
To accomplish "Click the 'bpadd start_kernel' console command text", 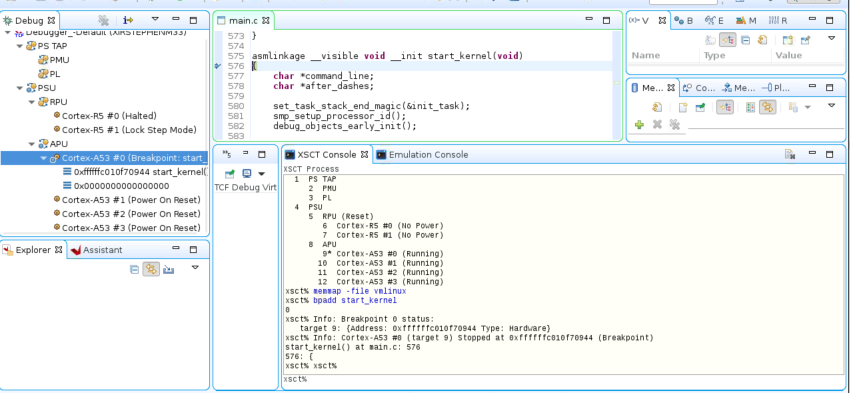I will point(355,300).
